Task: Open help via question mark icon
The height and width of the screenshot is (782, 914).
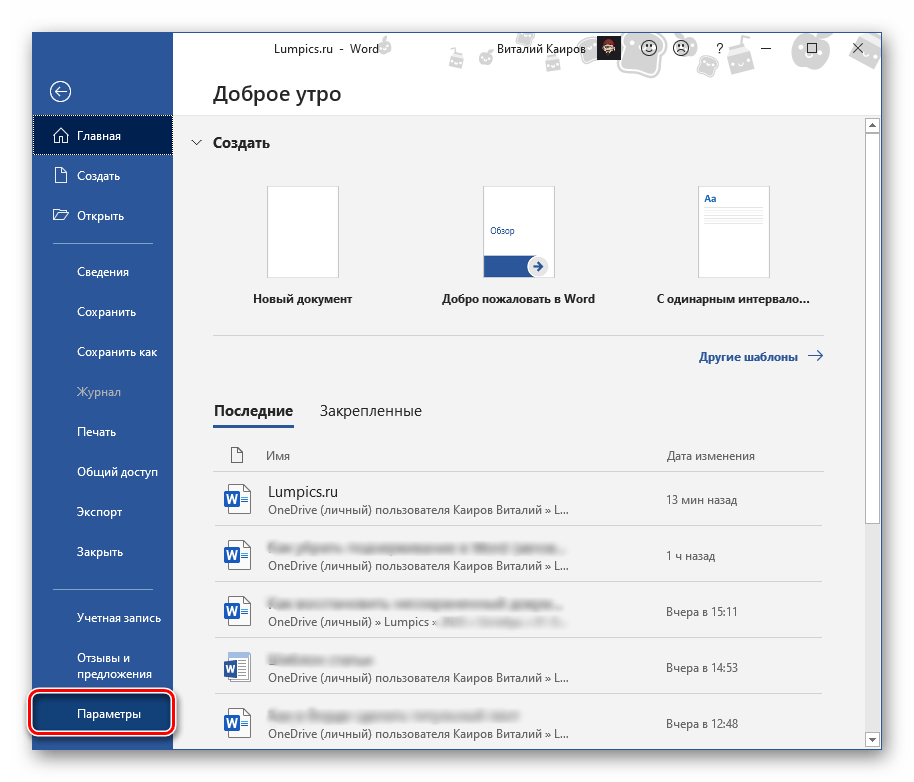Action: [x=719, y=48]
